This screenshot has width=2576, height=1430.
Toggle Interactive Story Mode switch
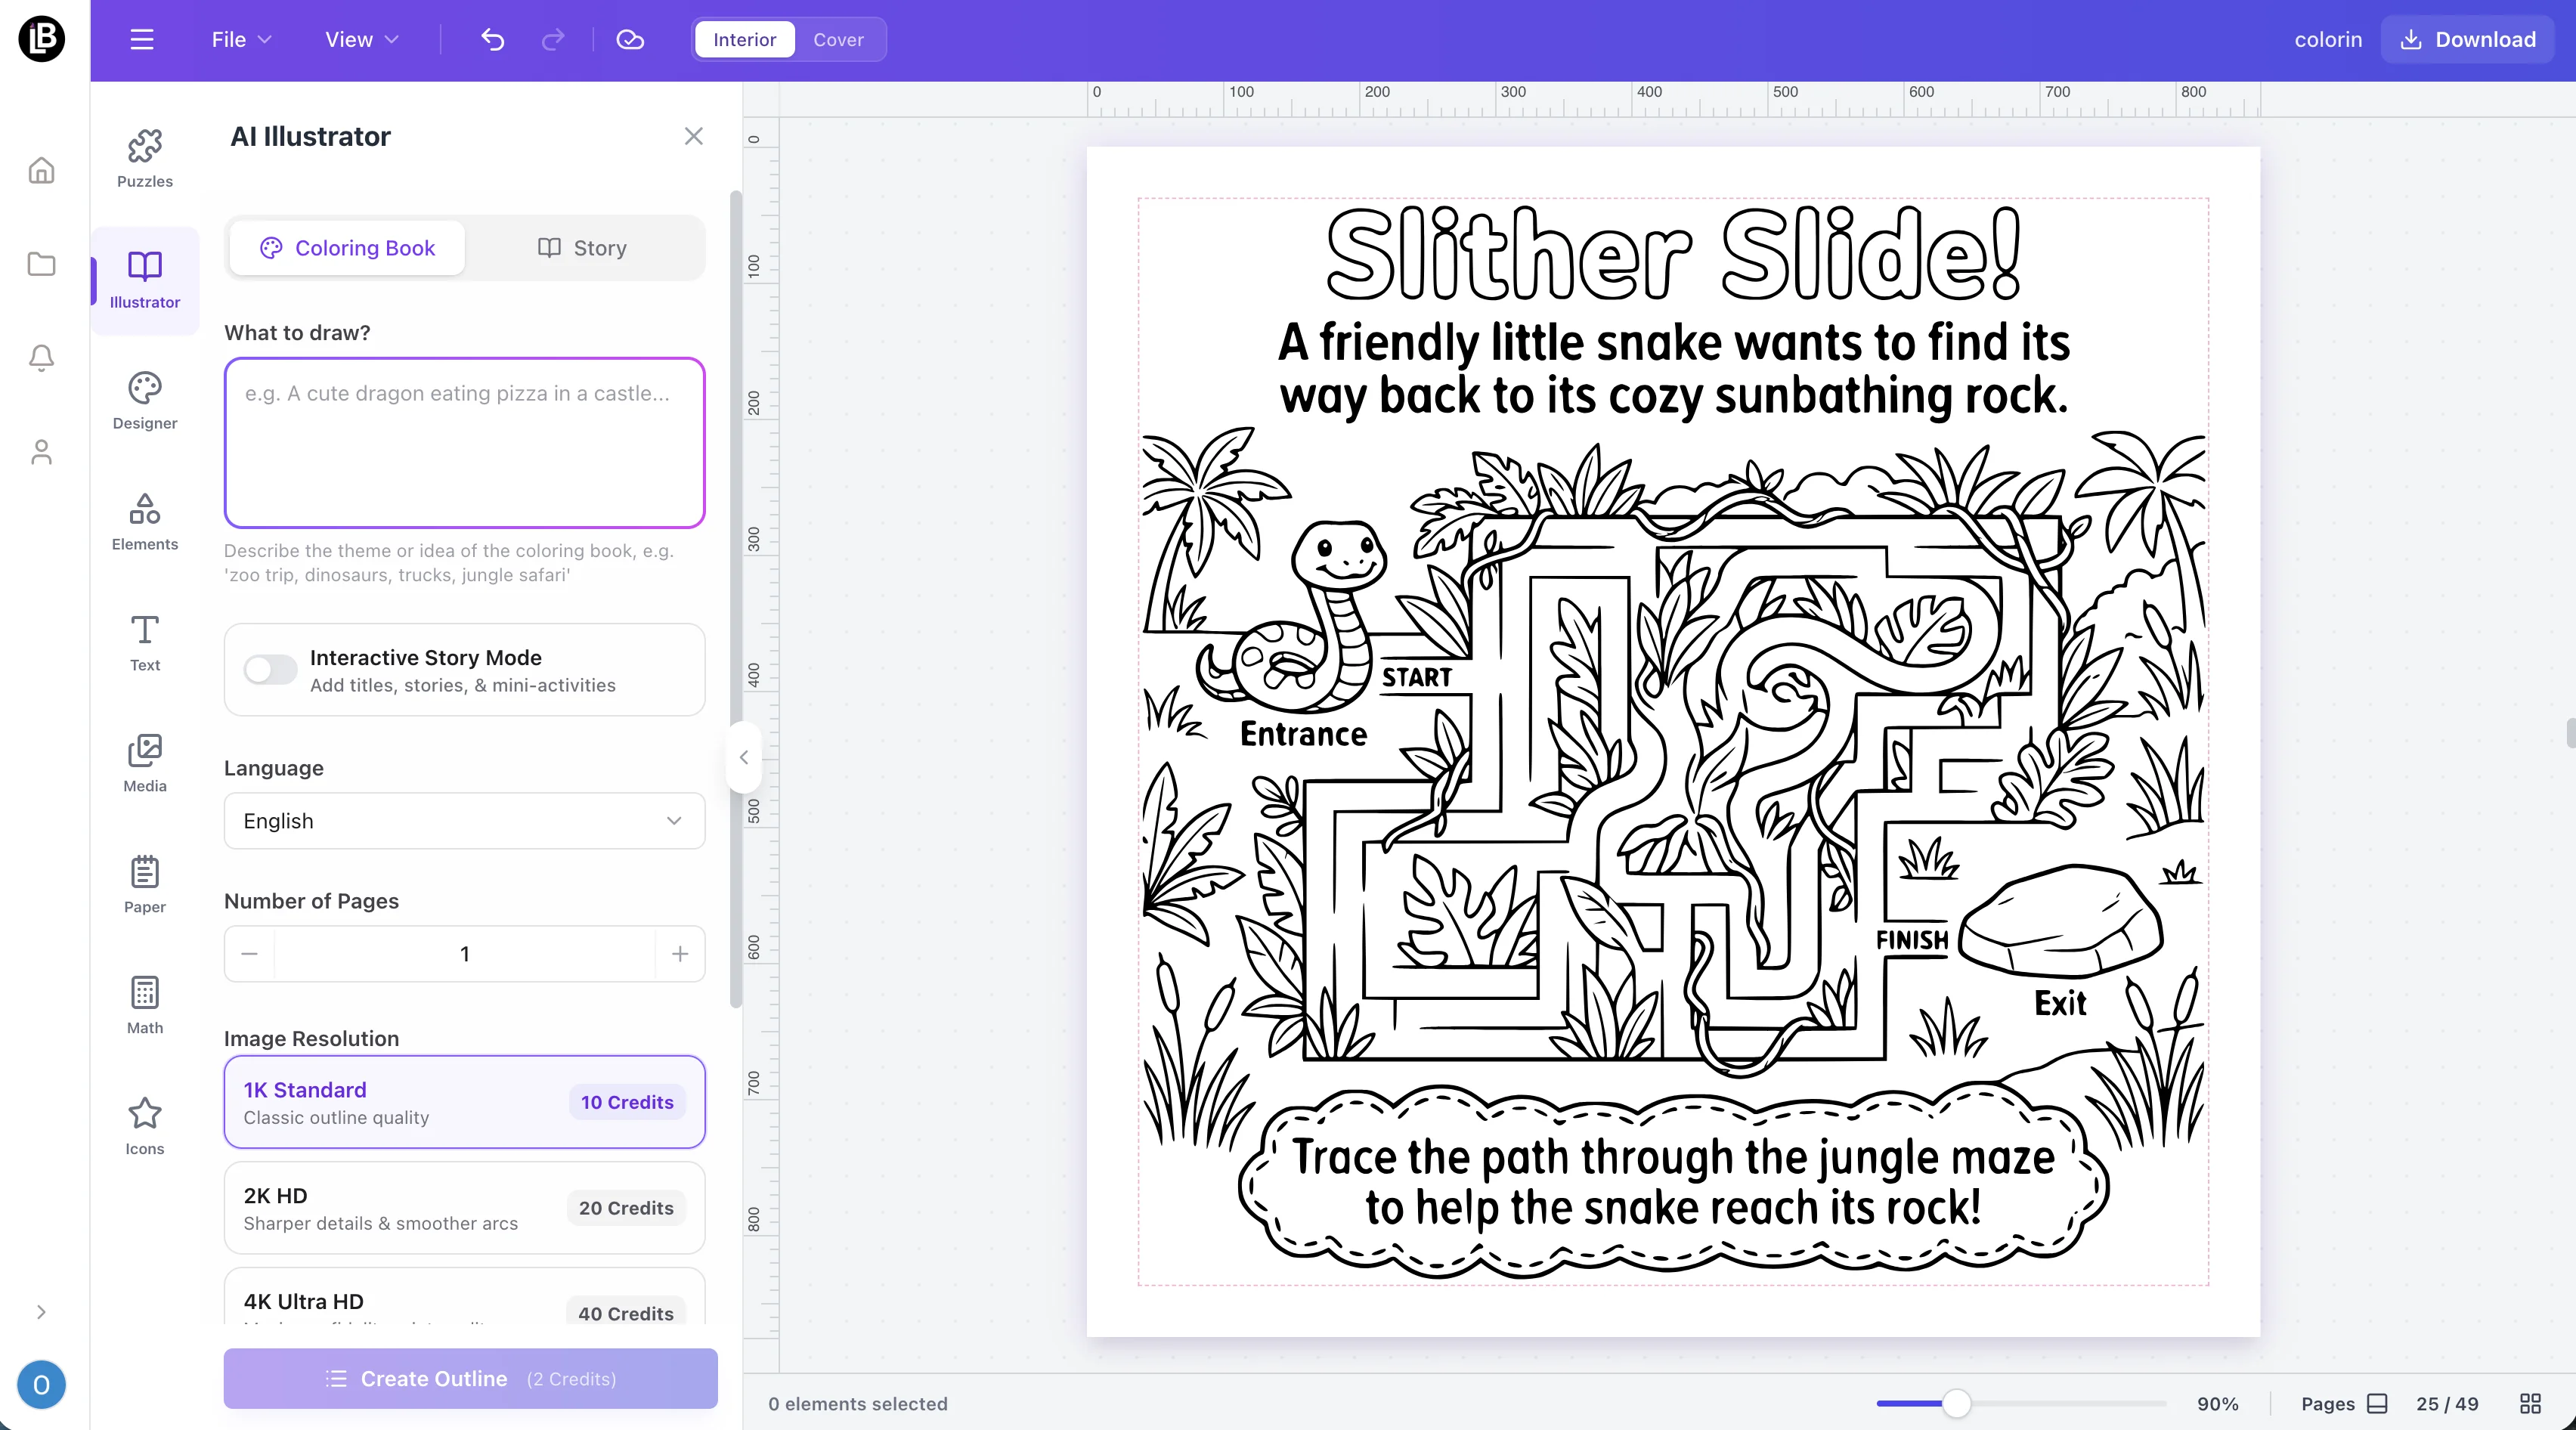click(271, 669)
